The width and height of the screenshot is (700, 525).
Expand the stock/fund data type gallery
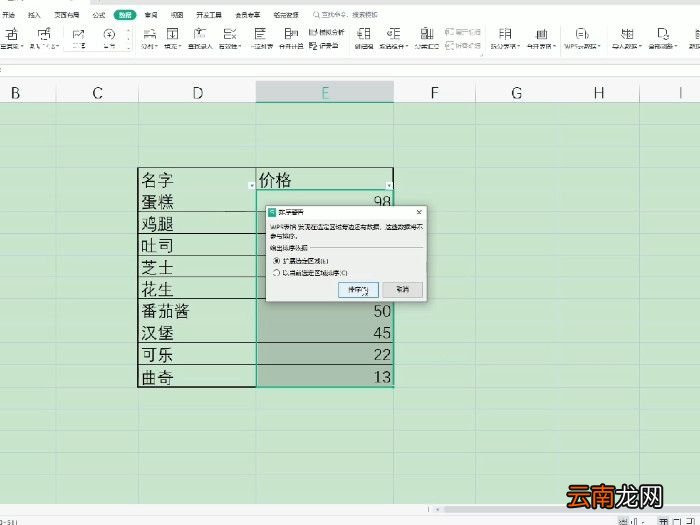click(x=129, y=47)
